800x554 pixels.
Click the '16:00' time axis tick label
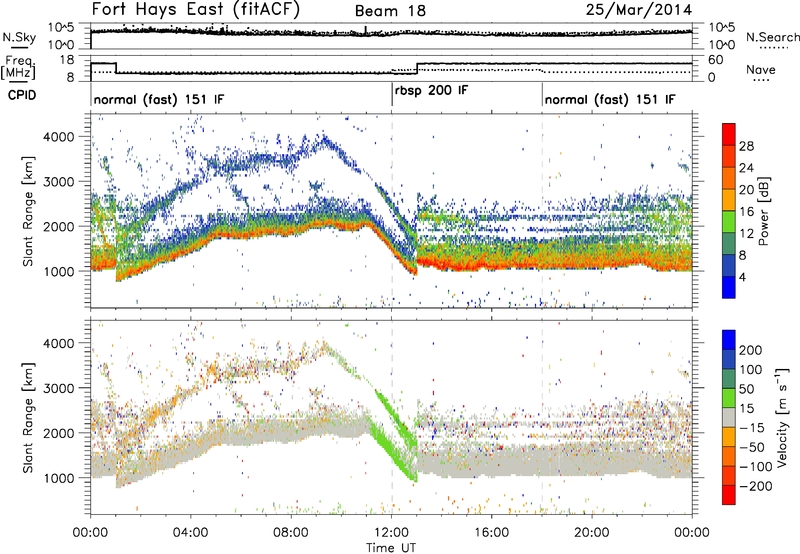coord(491,533)
